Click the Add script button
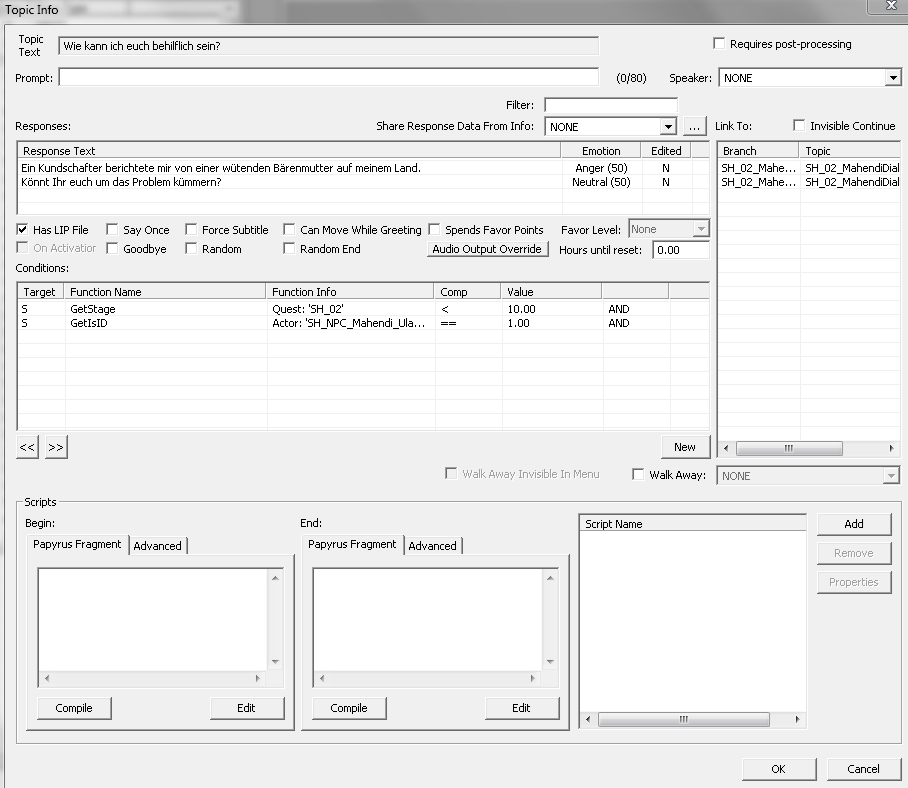 853,524
